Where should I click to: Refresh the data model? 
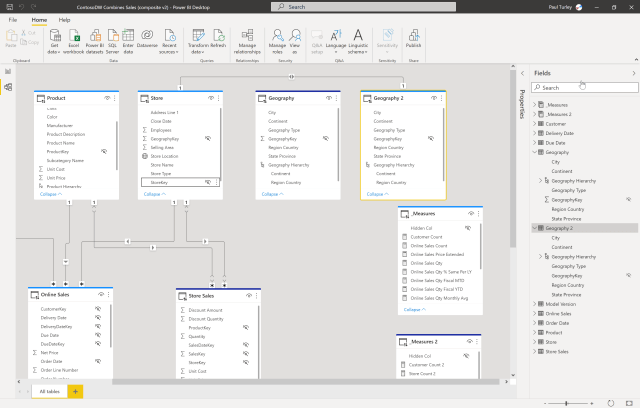(218, 39)
